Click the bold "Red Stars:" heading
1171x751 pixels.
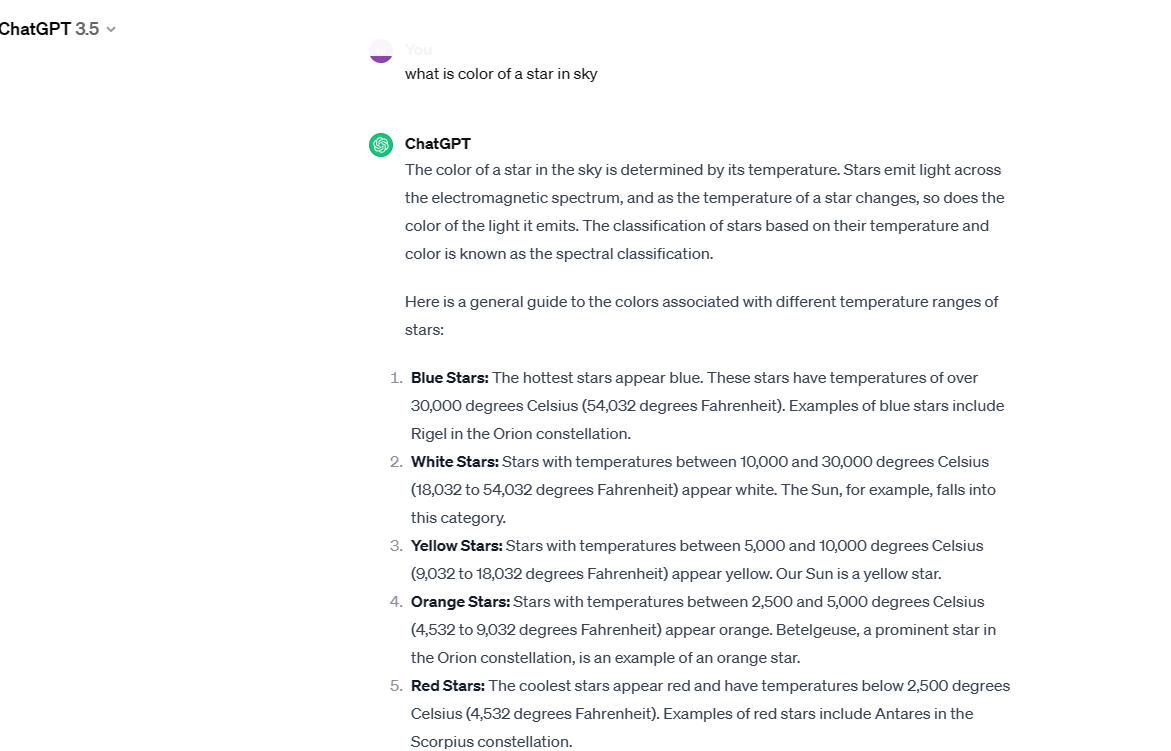(x=447, y=686)
